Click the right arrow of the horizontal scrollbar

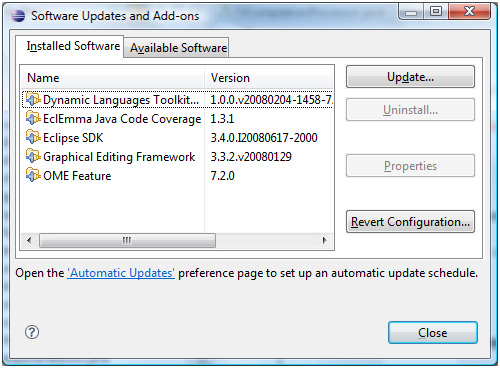pyautogui.click(x=325, y=240)
